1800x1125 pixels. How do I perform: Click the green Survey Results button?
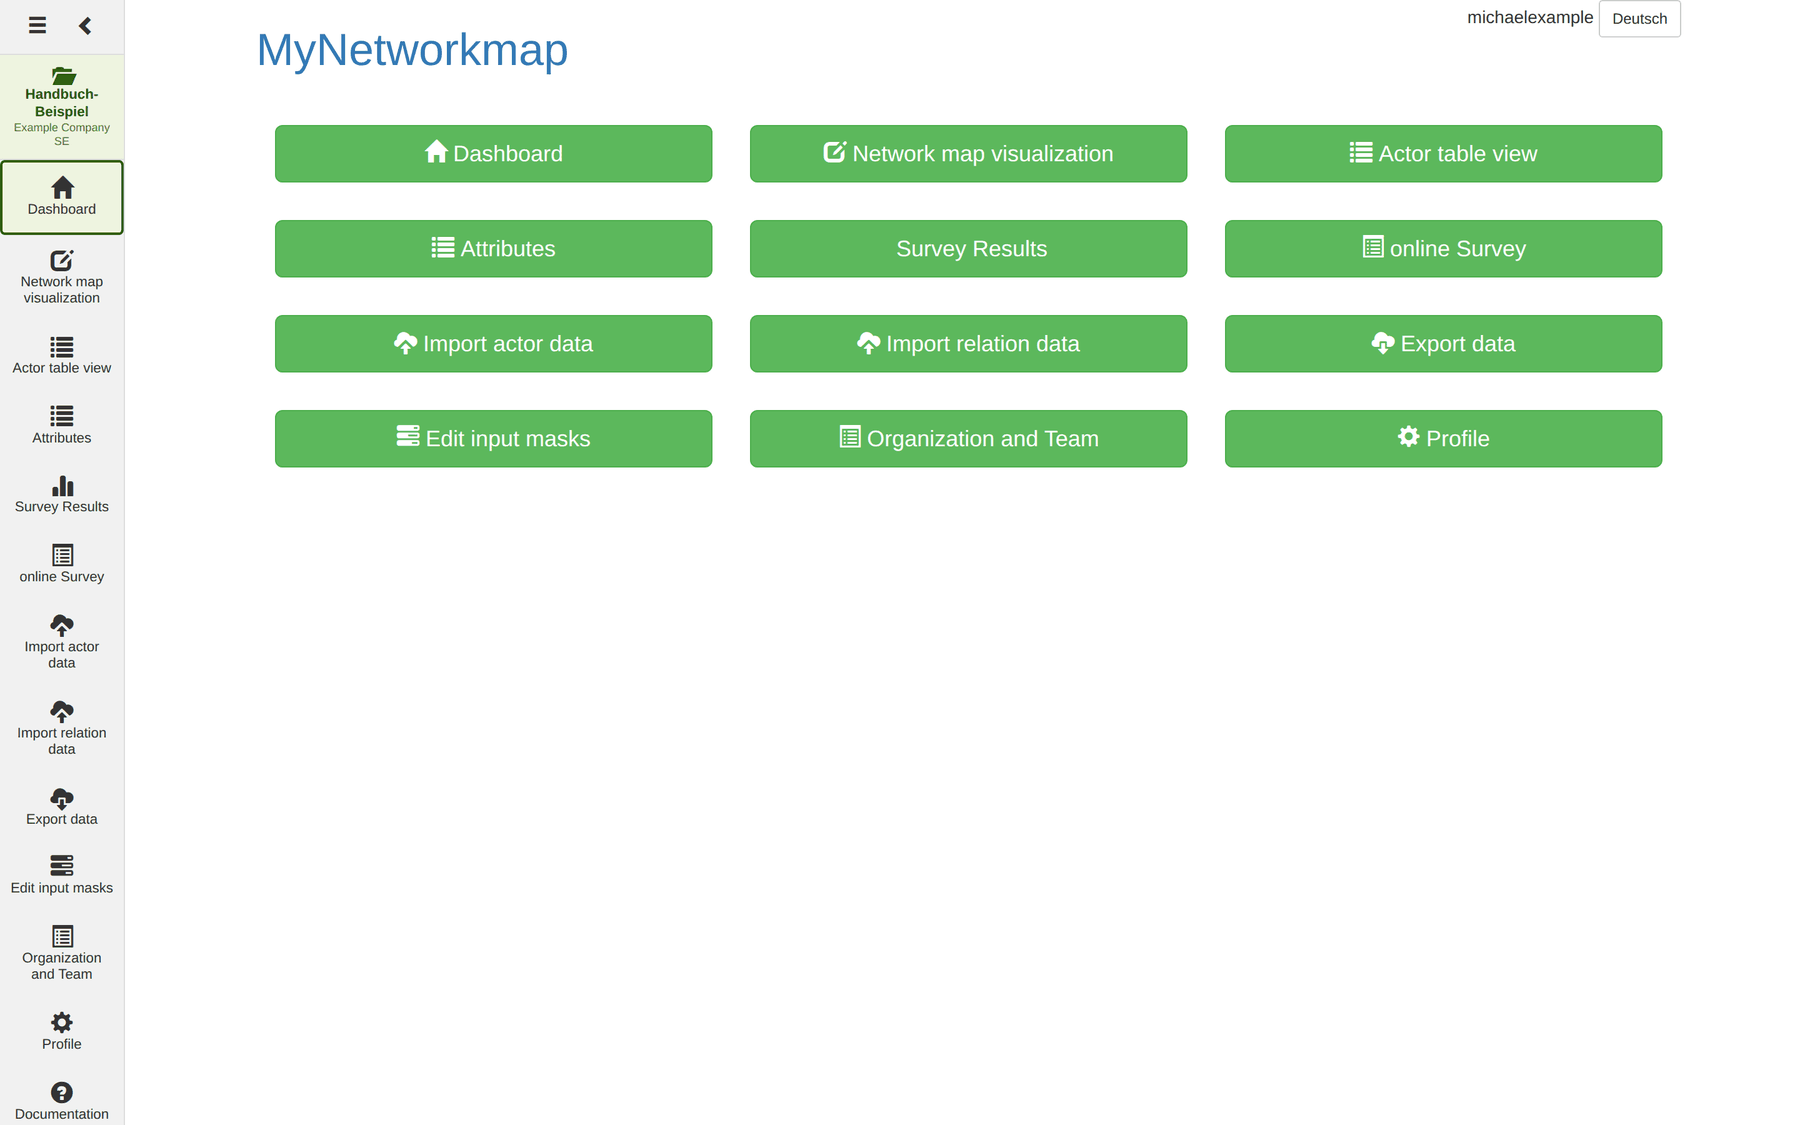[968, 249]
